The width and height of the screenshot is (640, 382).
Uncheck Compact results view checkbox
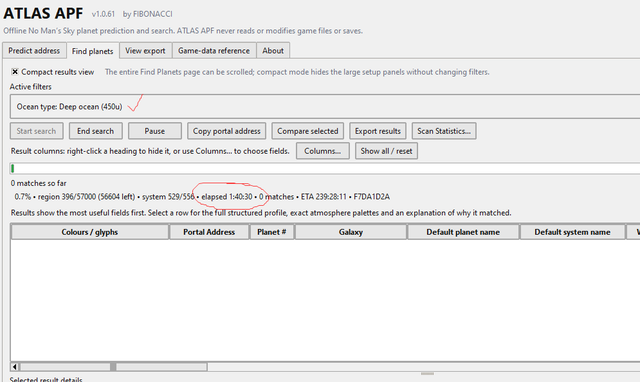(15, 72)
